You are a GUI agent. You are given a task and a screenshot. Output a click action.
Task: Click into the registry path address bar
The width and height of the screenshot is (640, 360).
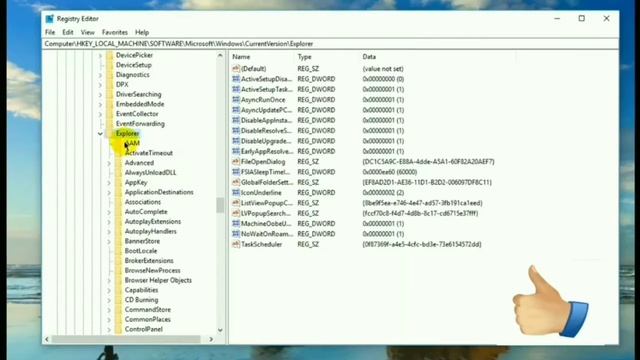coord(330,44)
